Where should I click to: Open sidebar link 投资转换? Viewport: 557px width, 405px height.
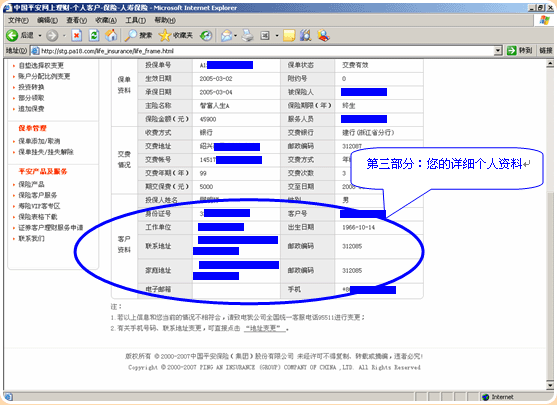point(31,87)
